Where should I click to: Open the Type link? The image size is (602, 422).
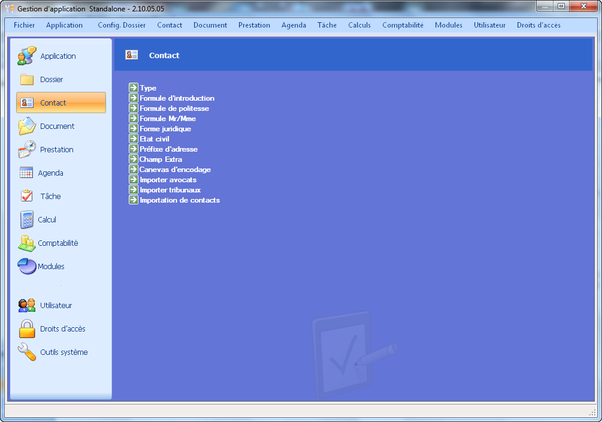pyautogui.click(x=148, y=88)
